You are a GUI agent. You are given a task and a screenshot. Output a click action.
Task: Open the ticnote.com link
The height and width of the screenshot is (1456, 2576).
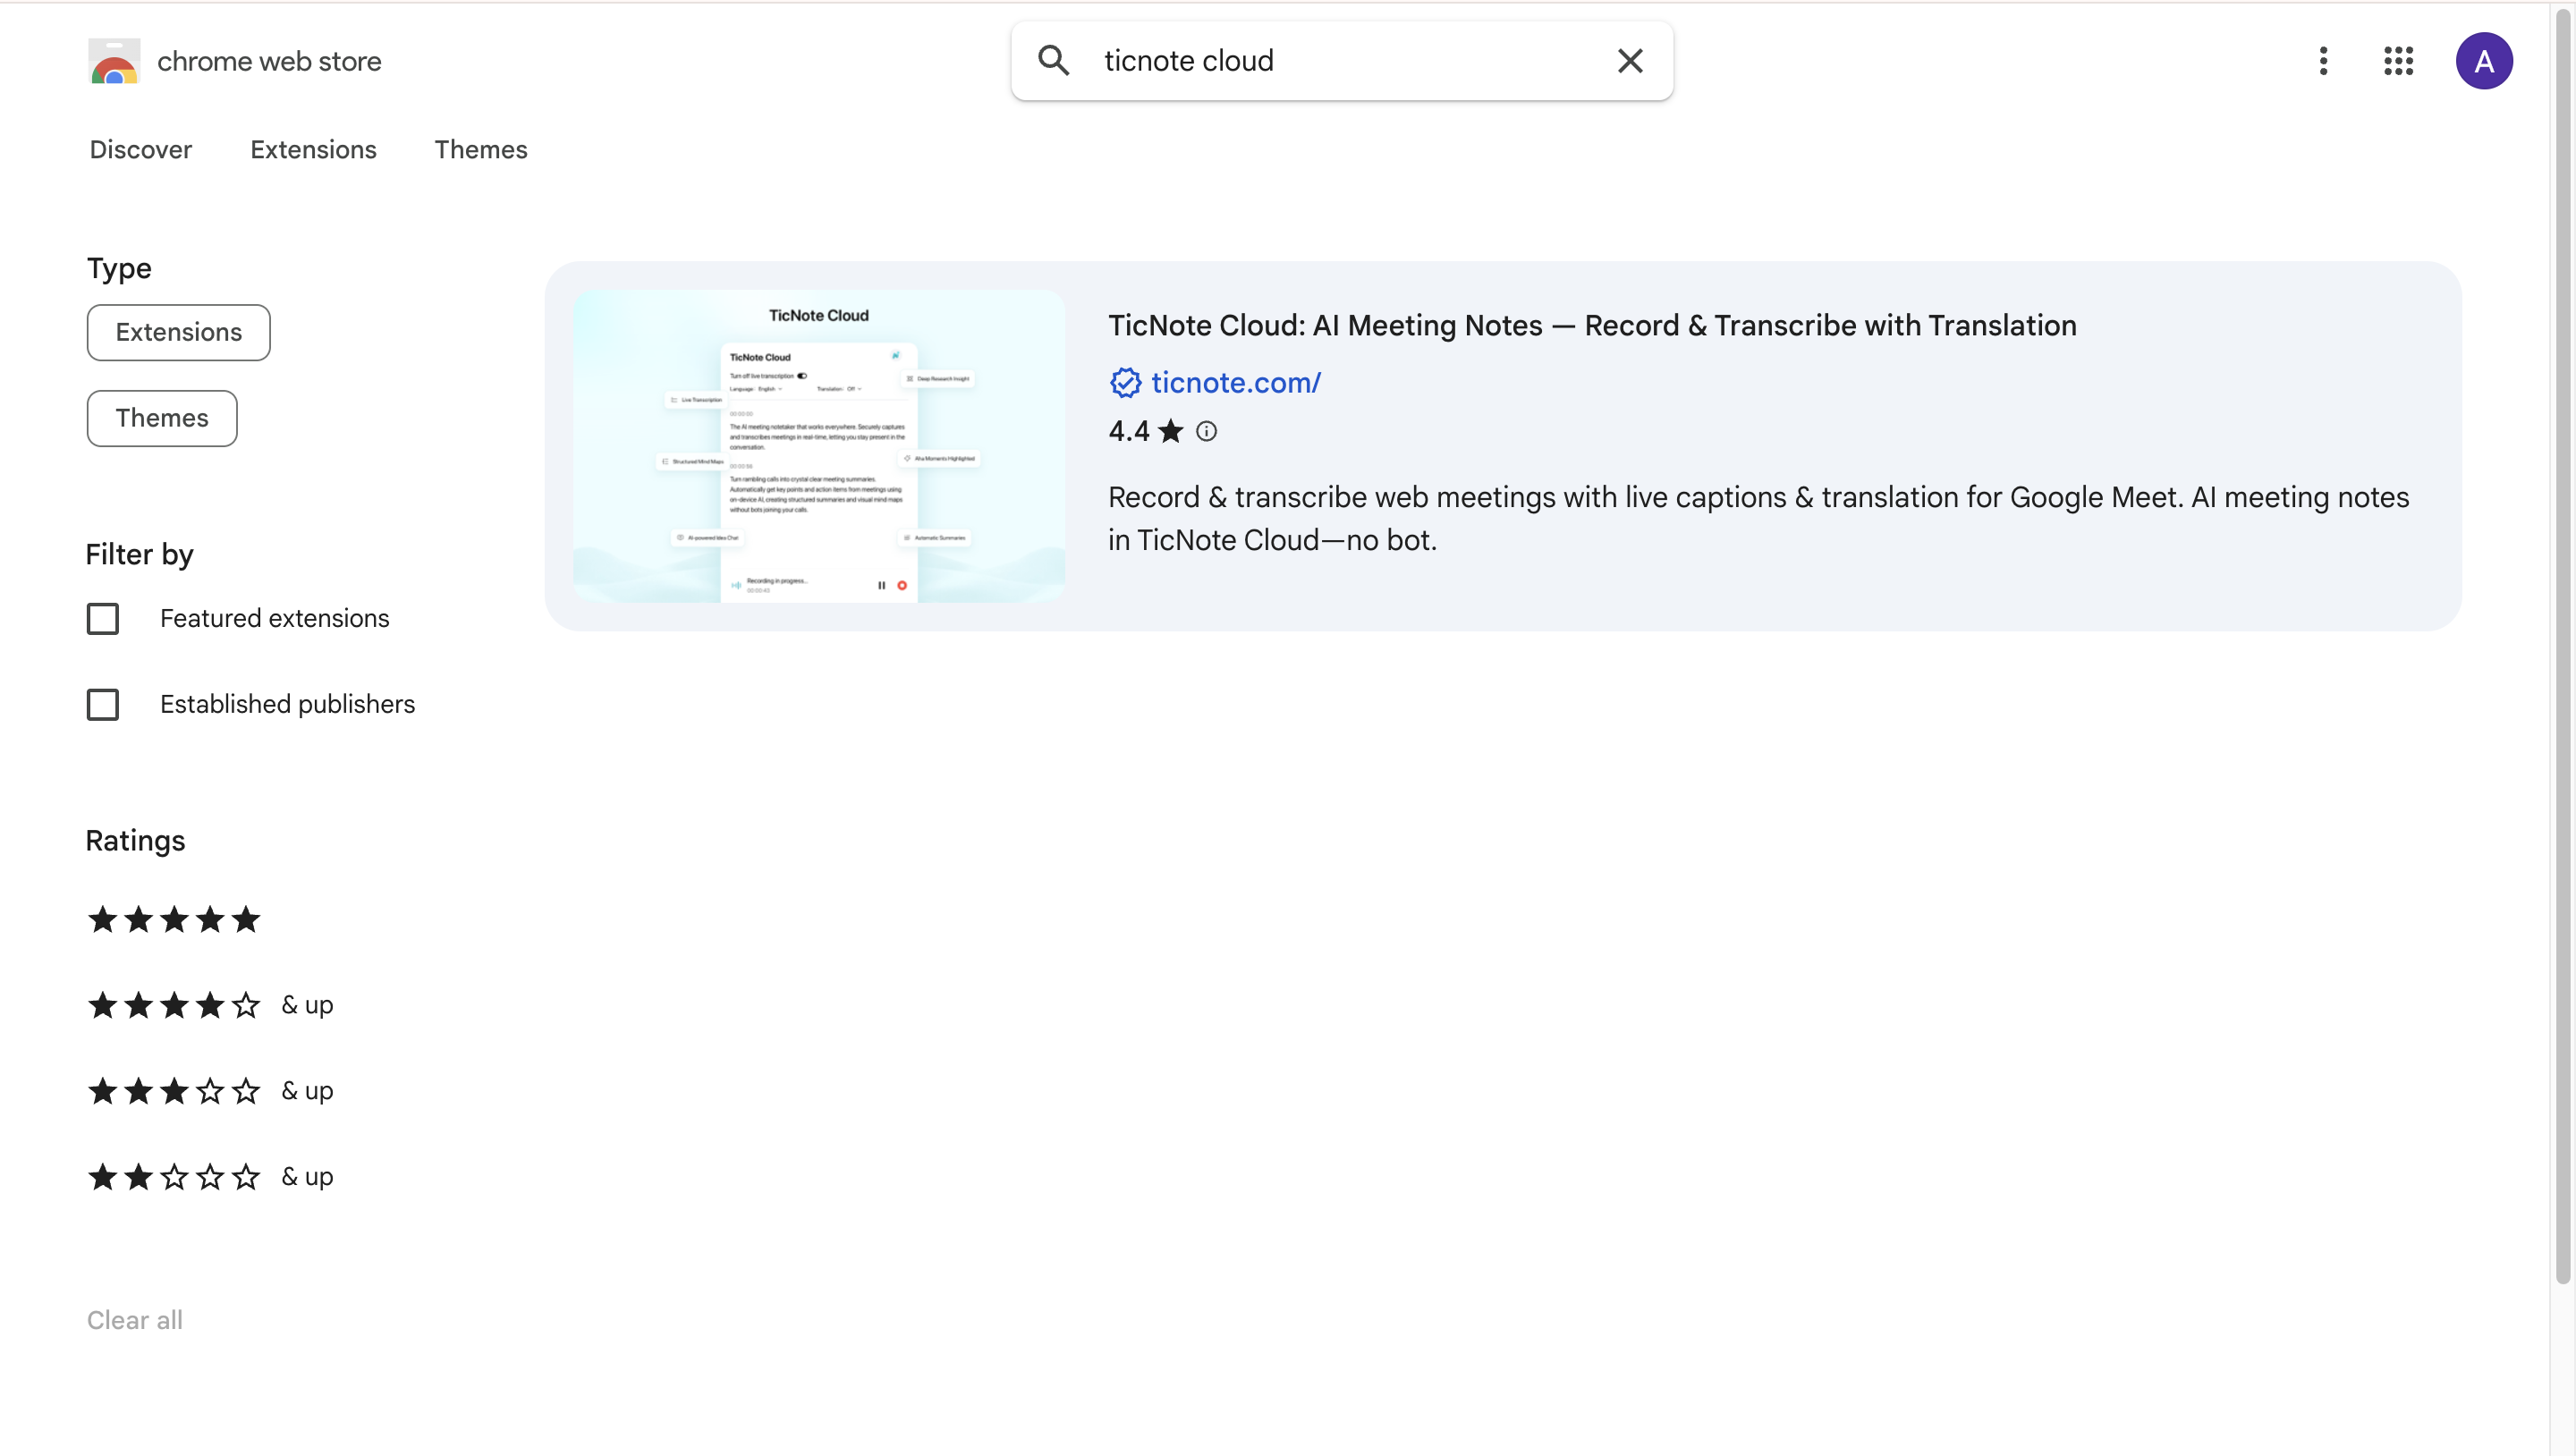(1237, 383)
